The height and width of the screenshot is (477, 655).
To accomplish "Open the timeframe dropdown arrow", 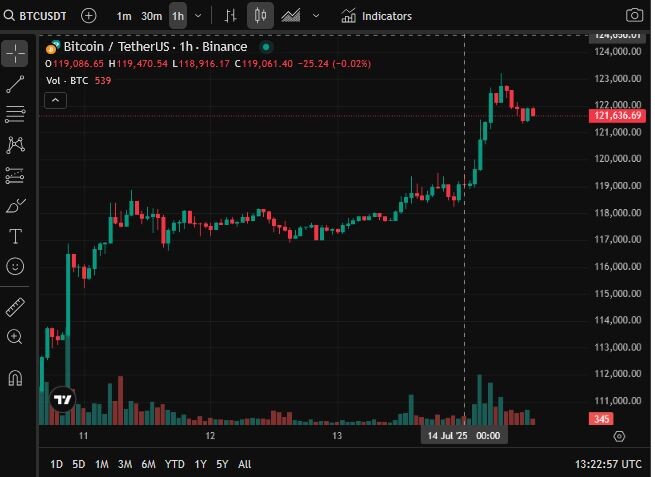I will click(198, 16).
